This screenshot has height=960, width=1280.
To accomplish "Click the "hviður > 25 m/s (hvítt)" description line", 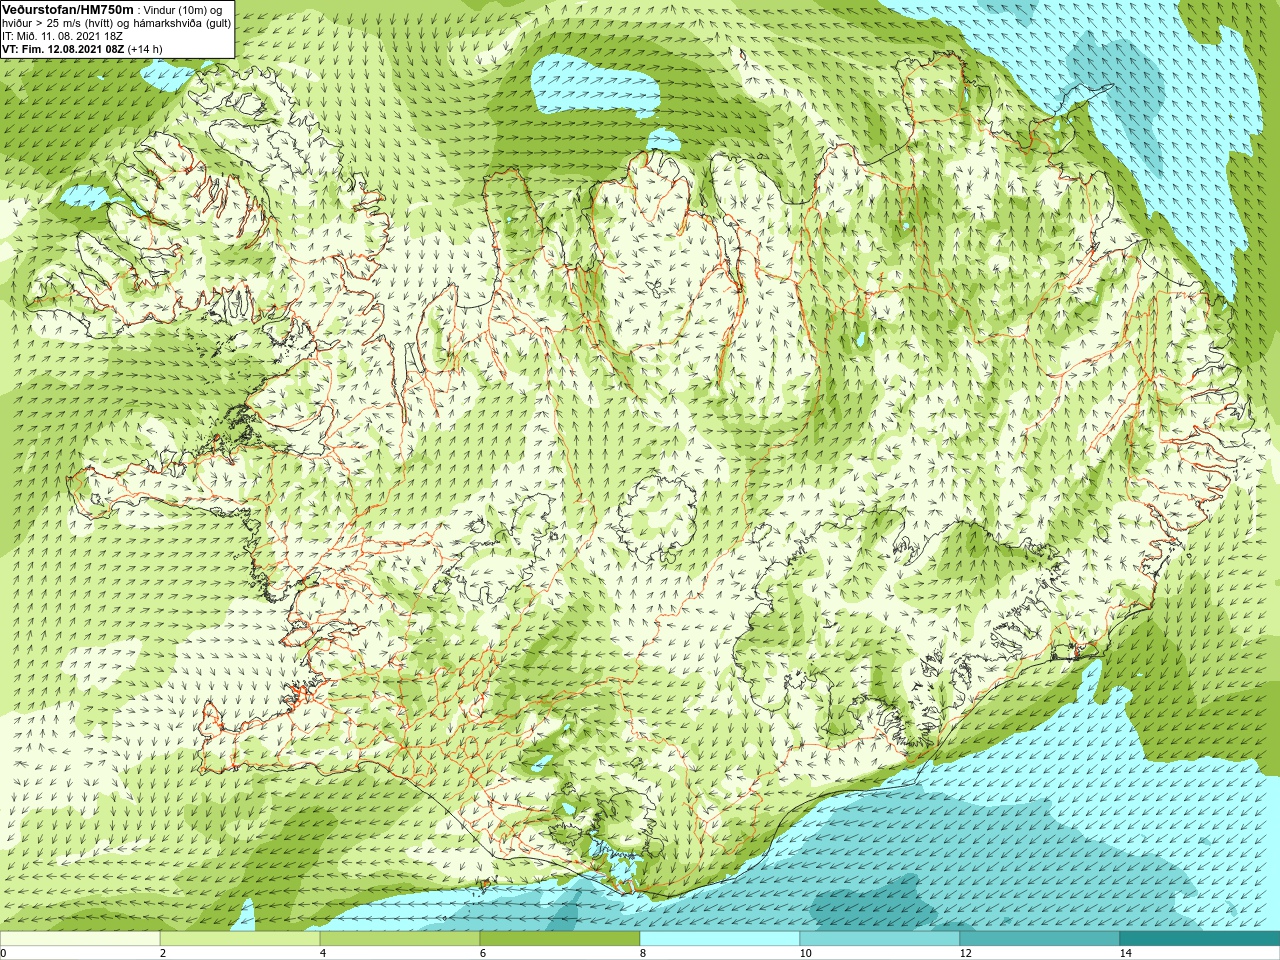I will pos(117,23).
